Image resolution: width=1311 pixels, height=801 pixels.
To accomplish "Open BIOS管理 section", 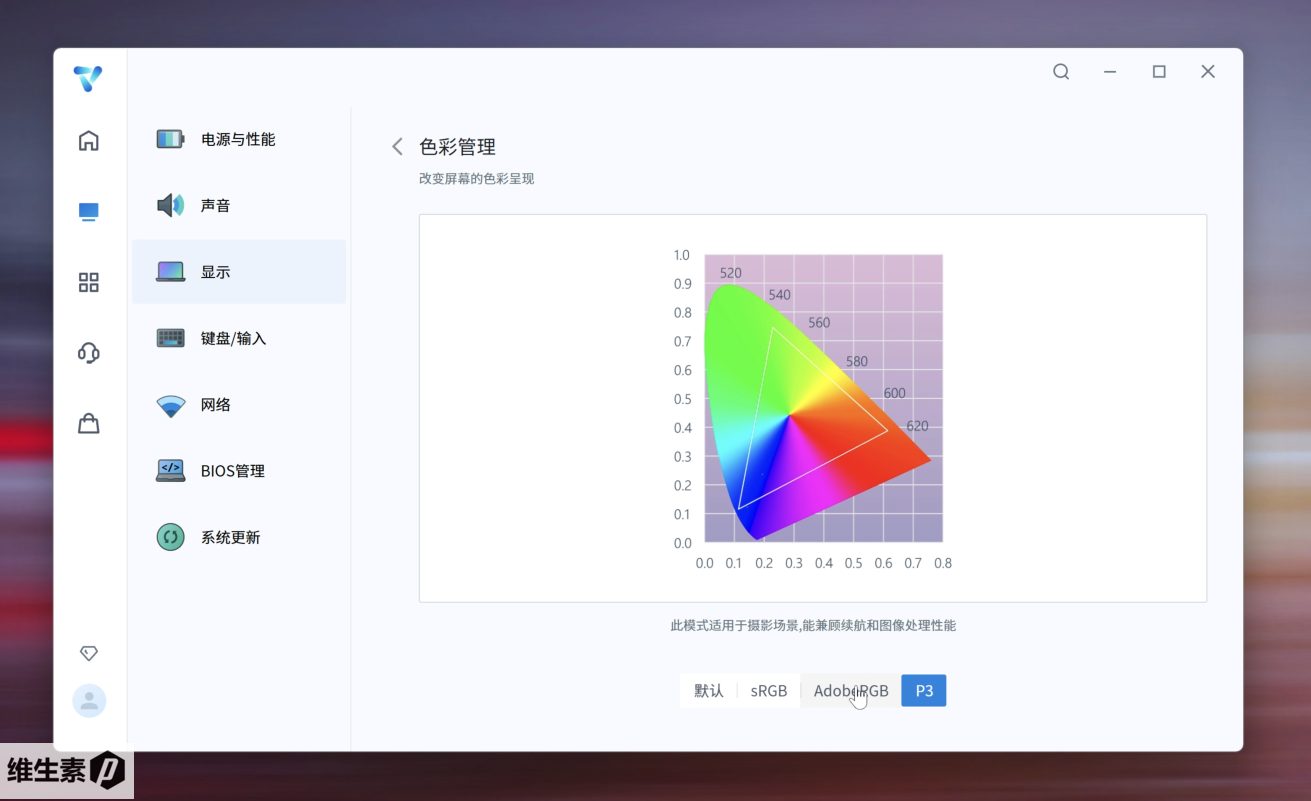I will pos(232,471).
